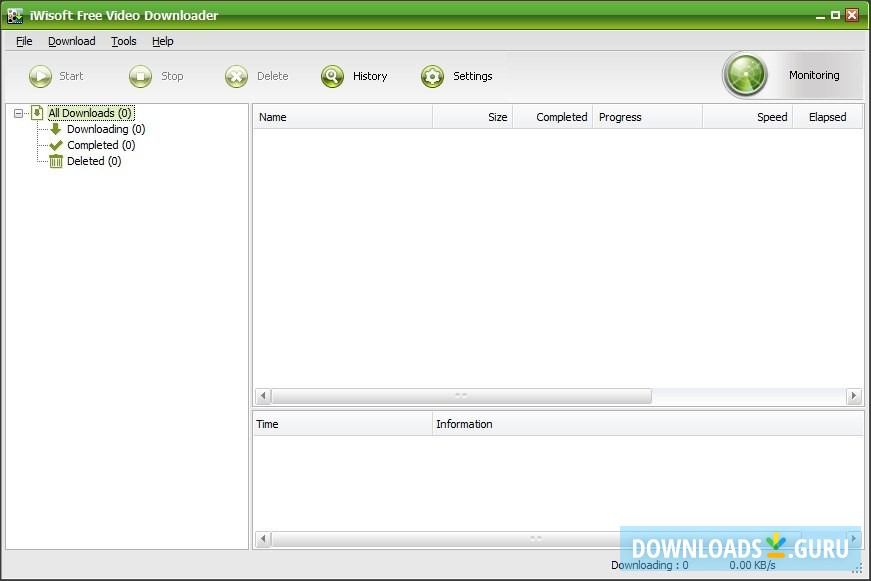The image size is (871, 581).
Task: Toggle the Monitoring label
Action: [814, 75]
